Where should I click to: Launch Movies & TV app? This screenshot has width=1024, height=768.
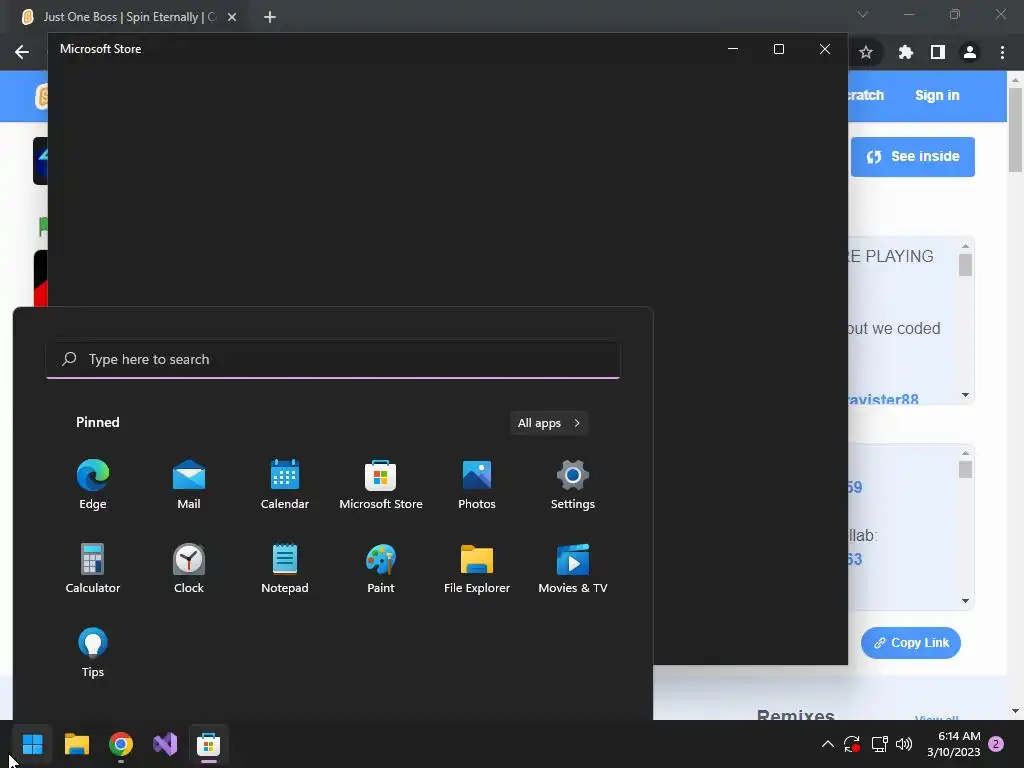pos(573,568)
